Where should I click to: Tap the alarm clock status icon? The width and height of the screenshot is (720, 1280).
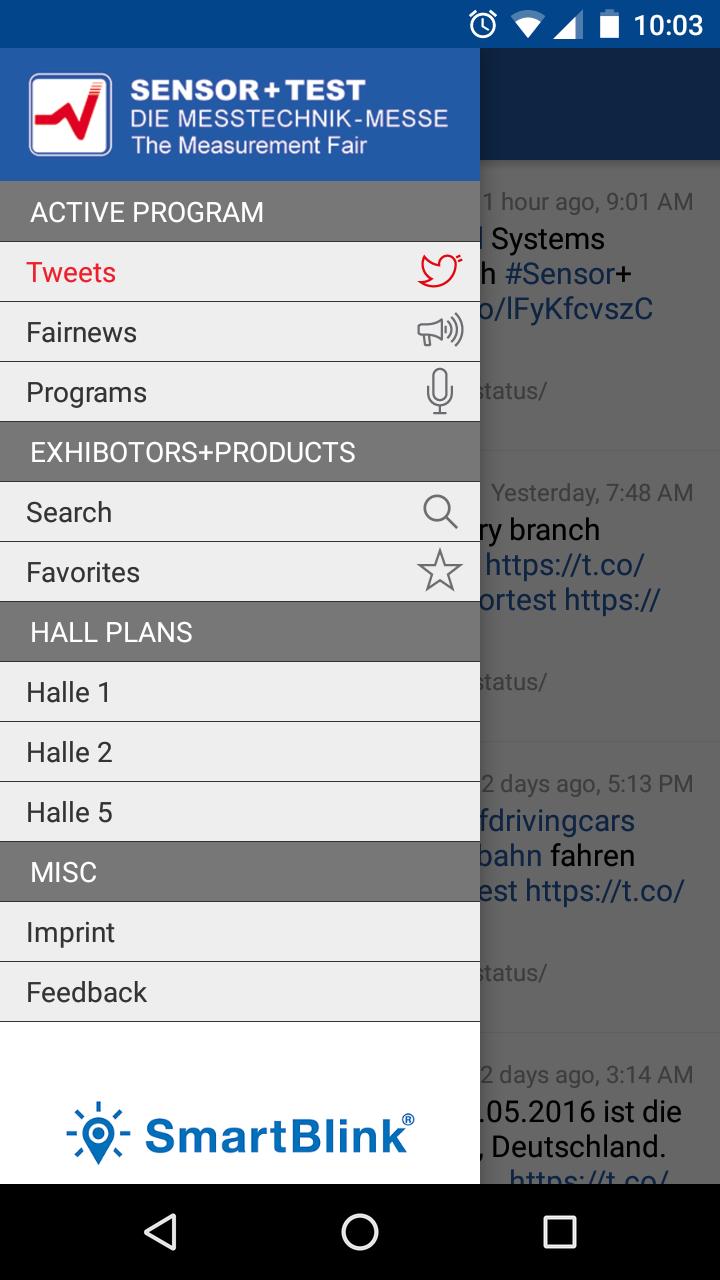pyautogui.click(x=483, y=24)
